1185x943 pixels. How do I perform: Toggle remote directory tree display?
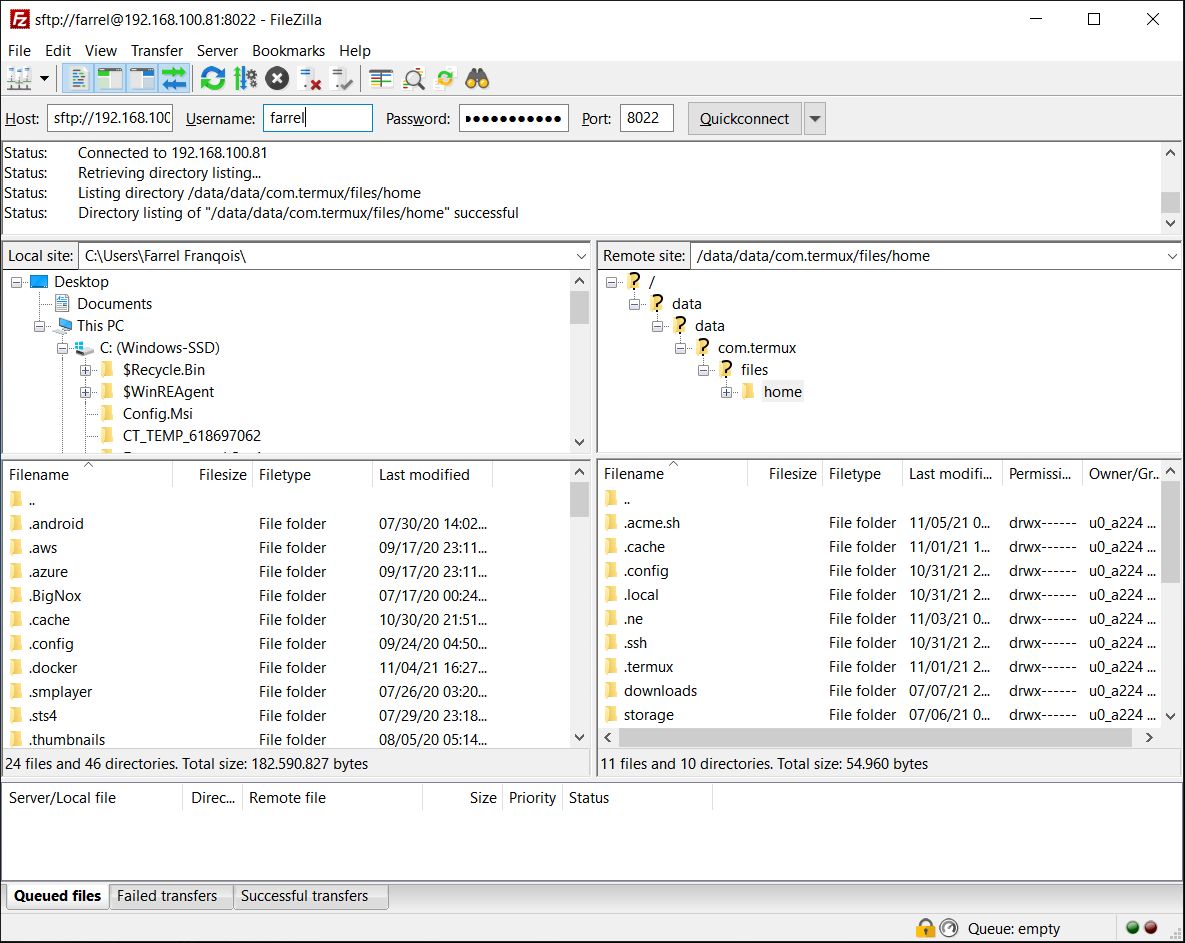tap(141, 79)
